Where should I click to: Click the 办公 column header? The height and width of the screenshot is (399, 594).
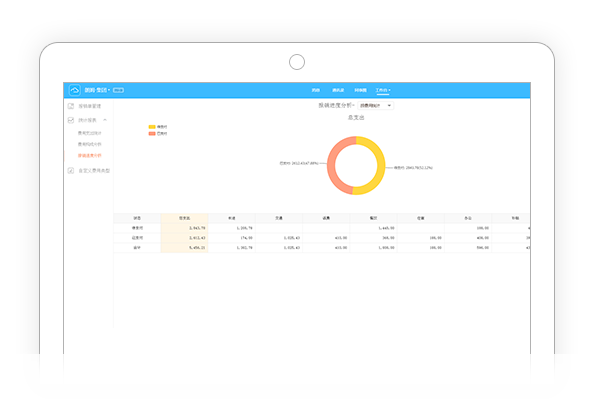468,218
